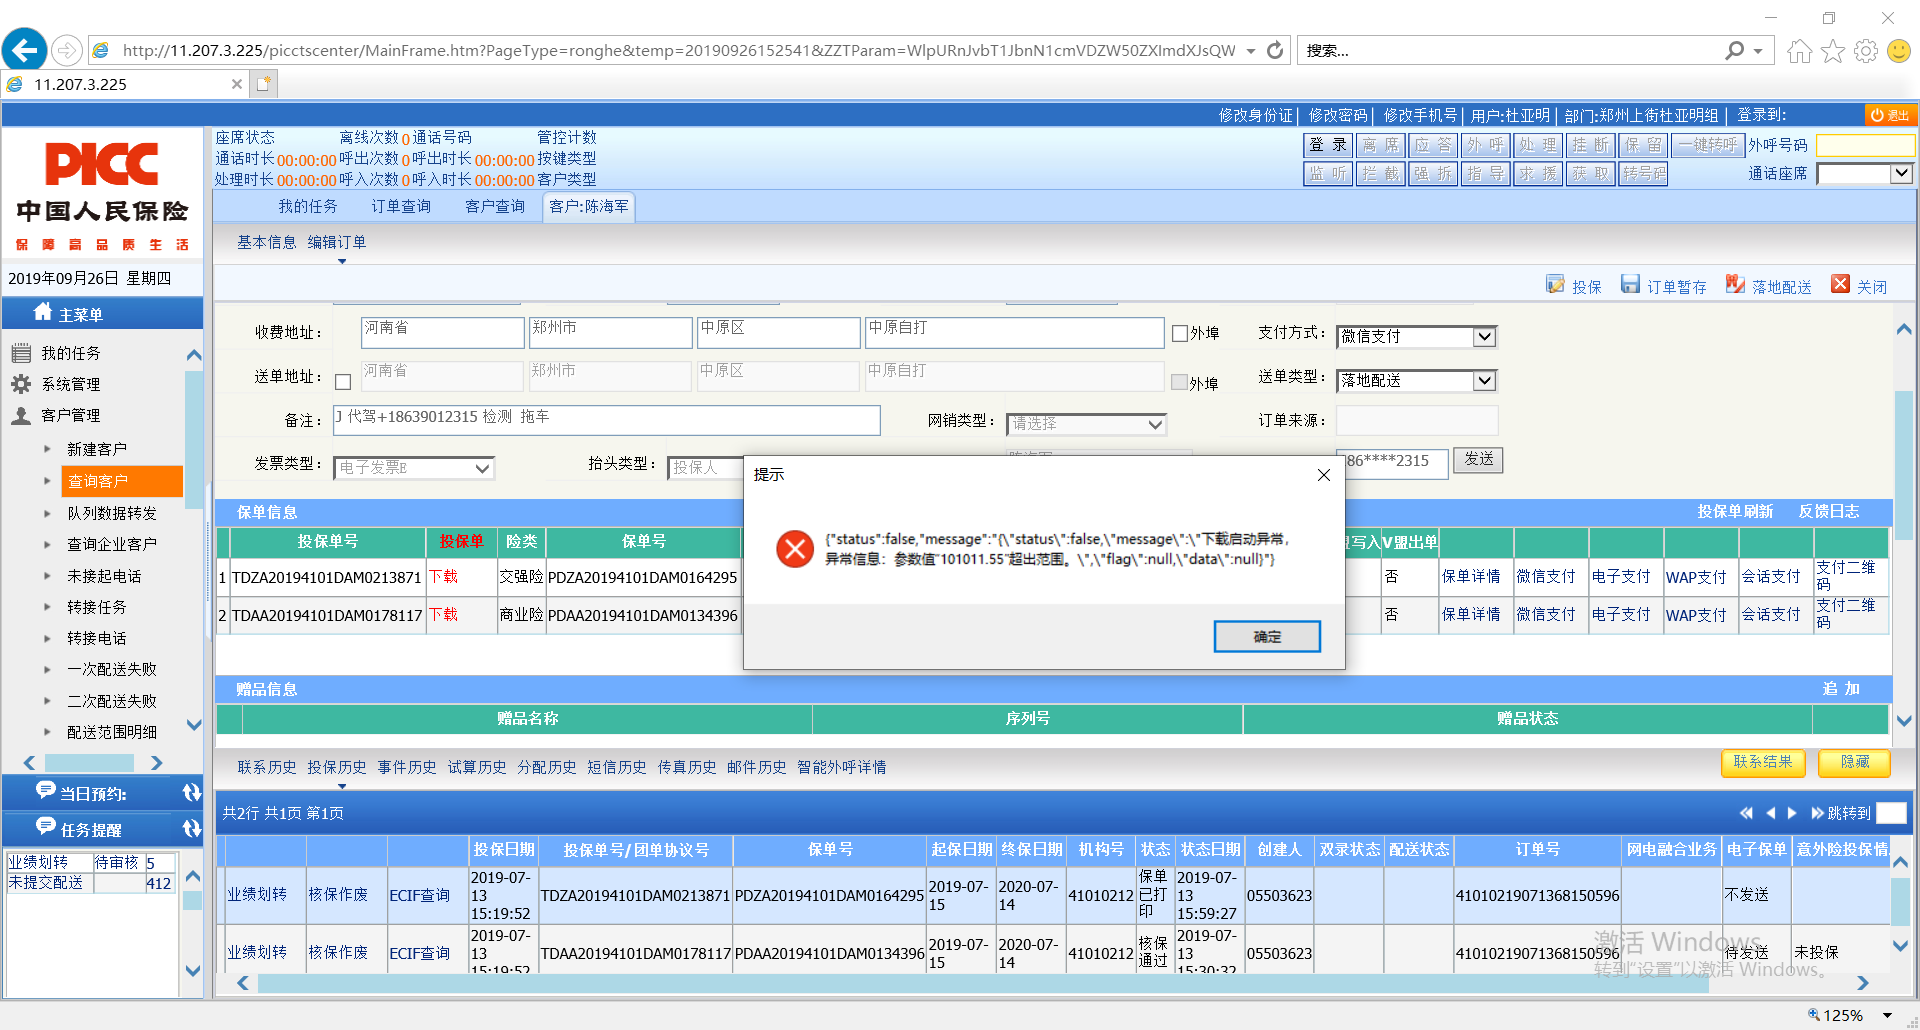Open the 支付方式 dropdown
Viewport: 1920px width, 1030px height.
tap(1484, 337)
